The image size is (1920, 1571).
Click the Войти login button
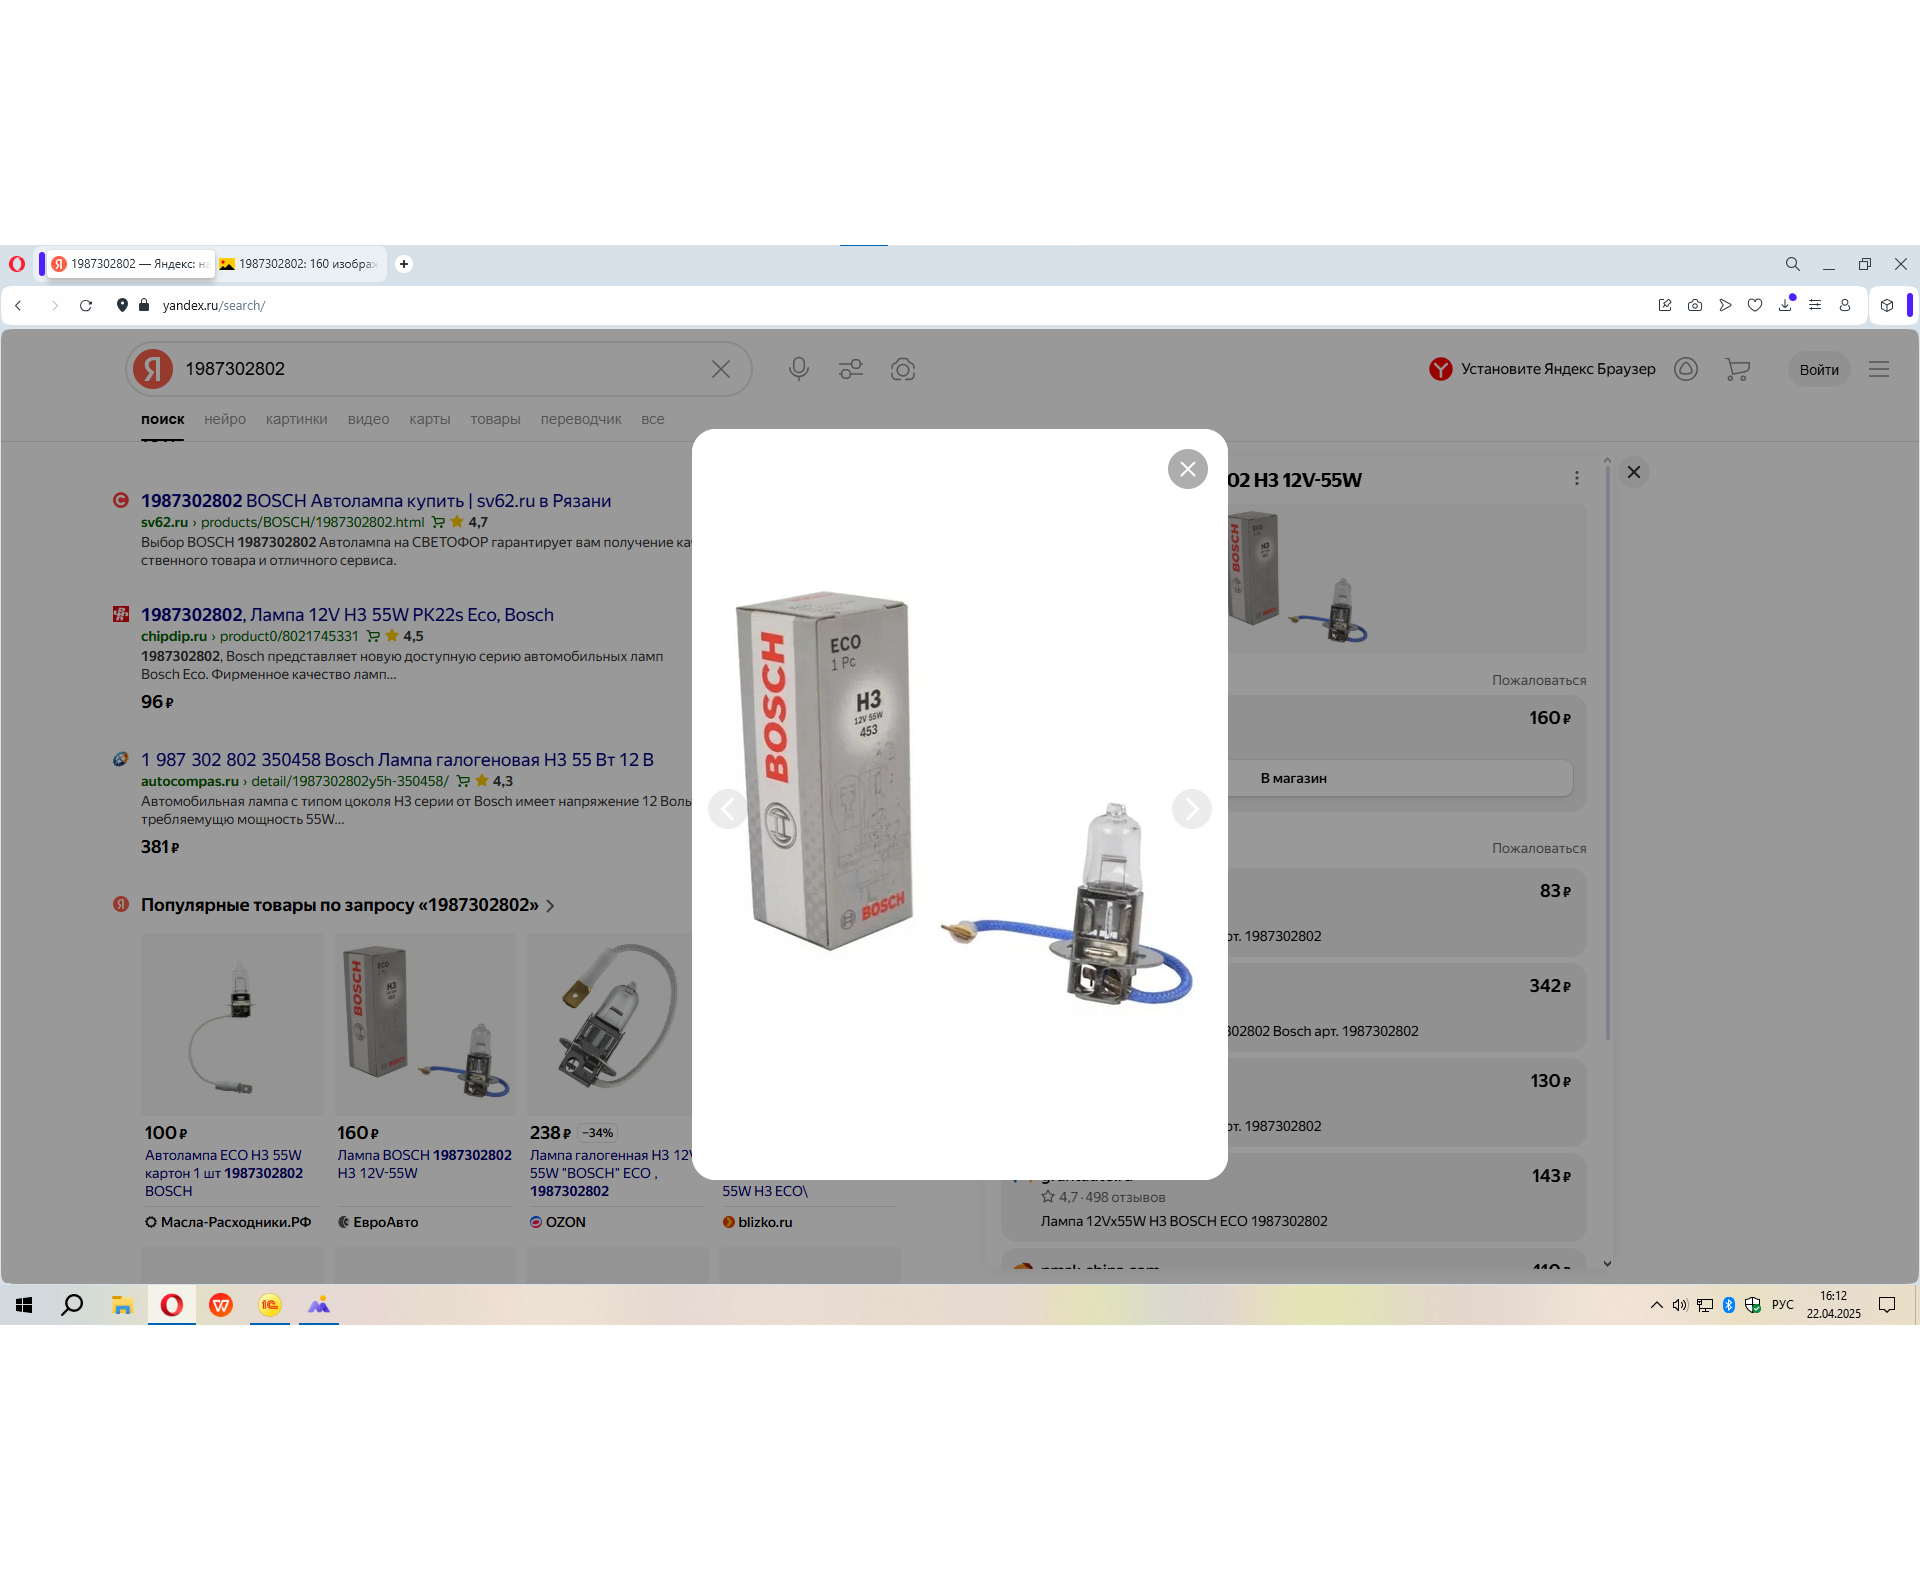point(1819,370)
